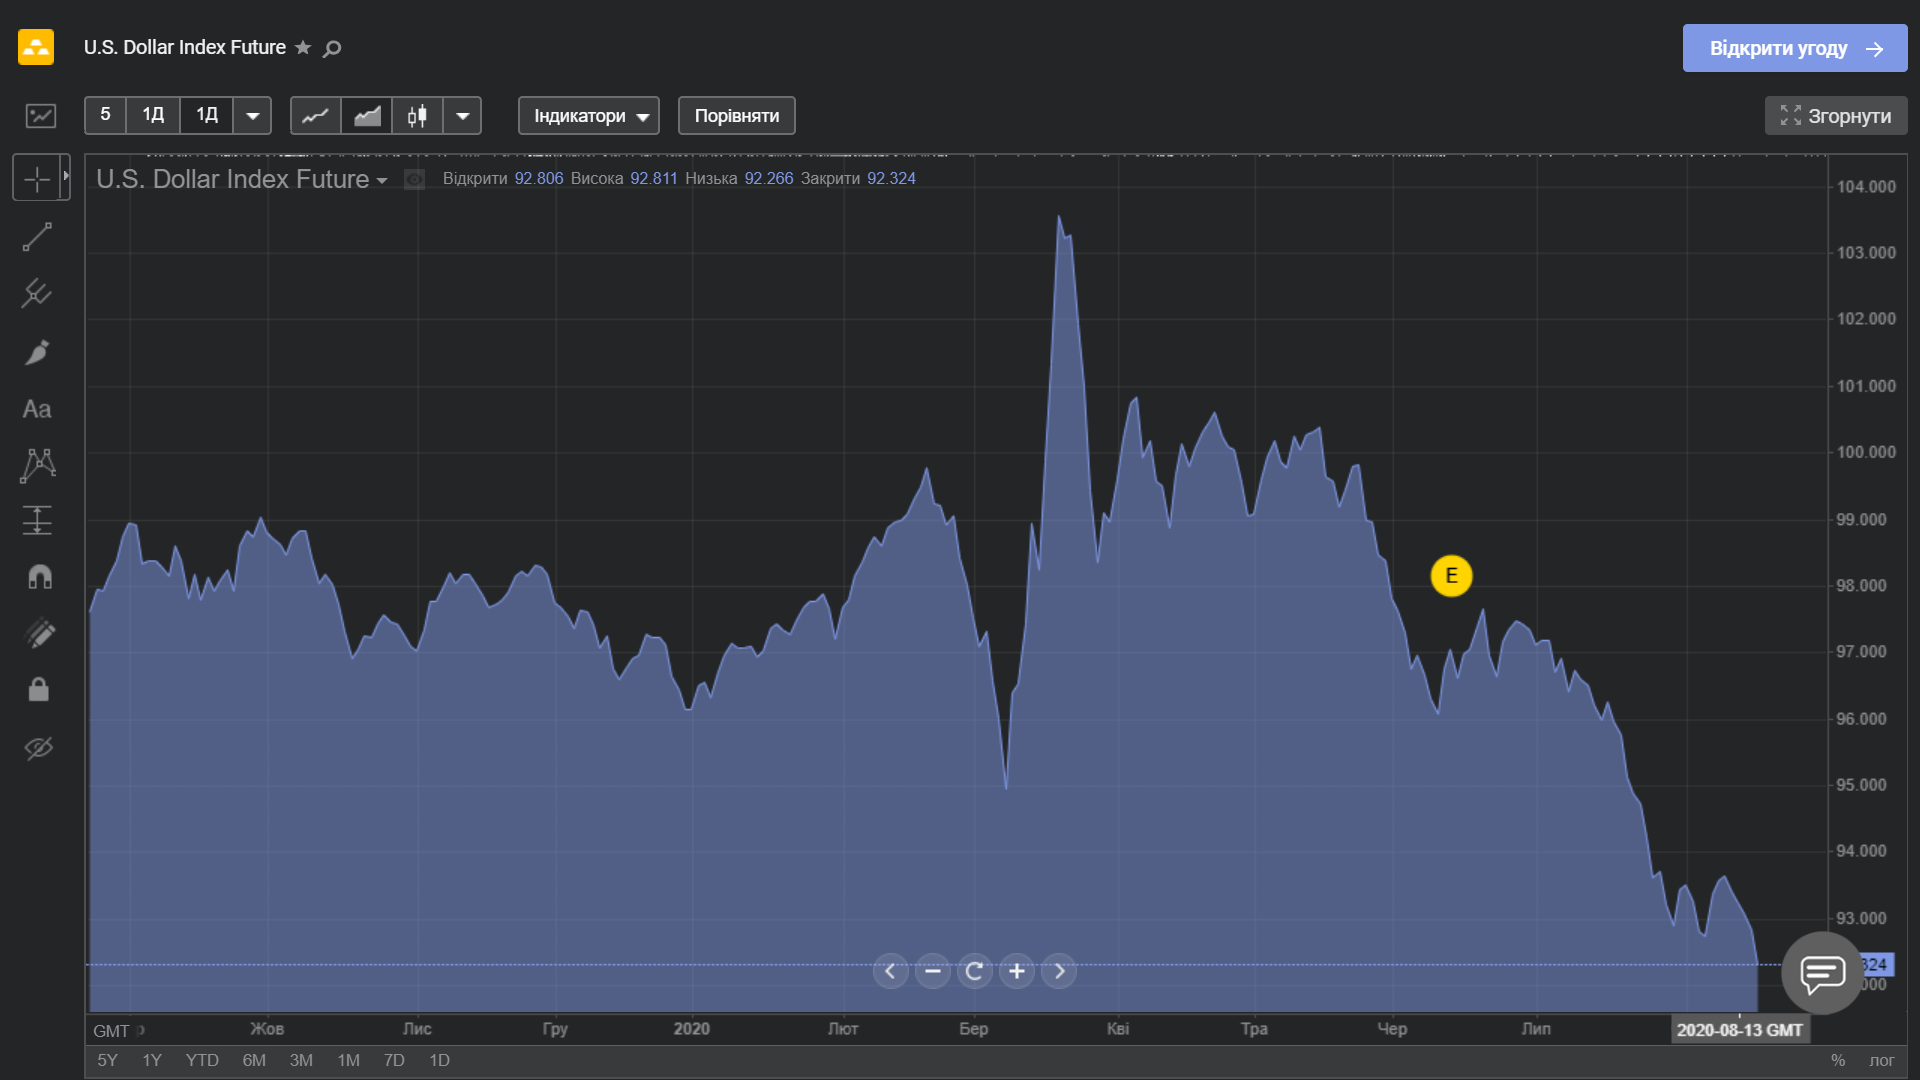Select the YTD time range
The height and width of the screenshot is (1080, 1920).
click(202, 1060)
